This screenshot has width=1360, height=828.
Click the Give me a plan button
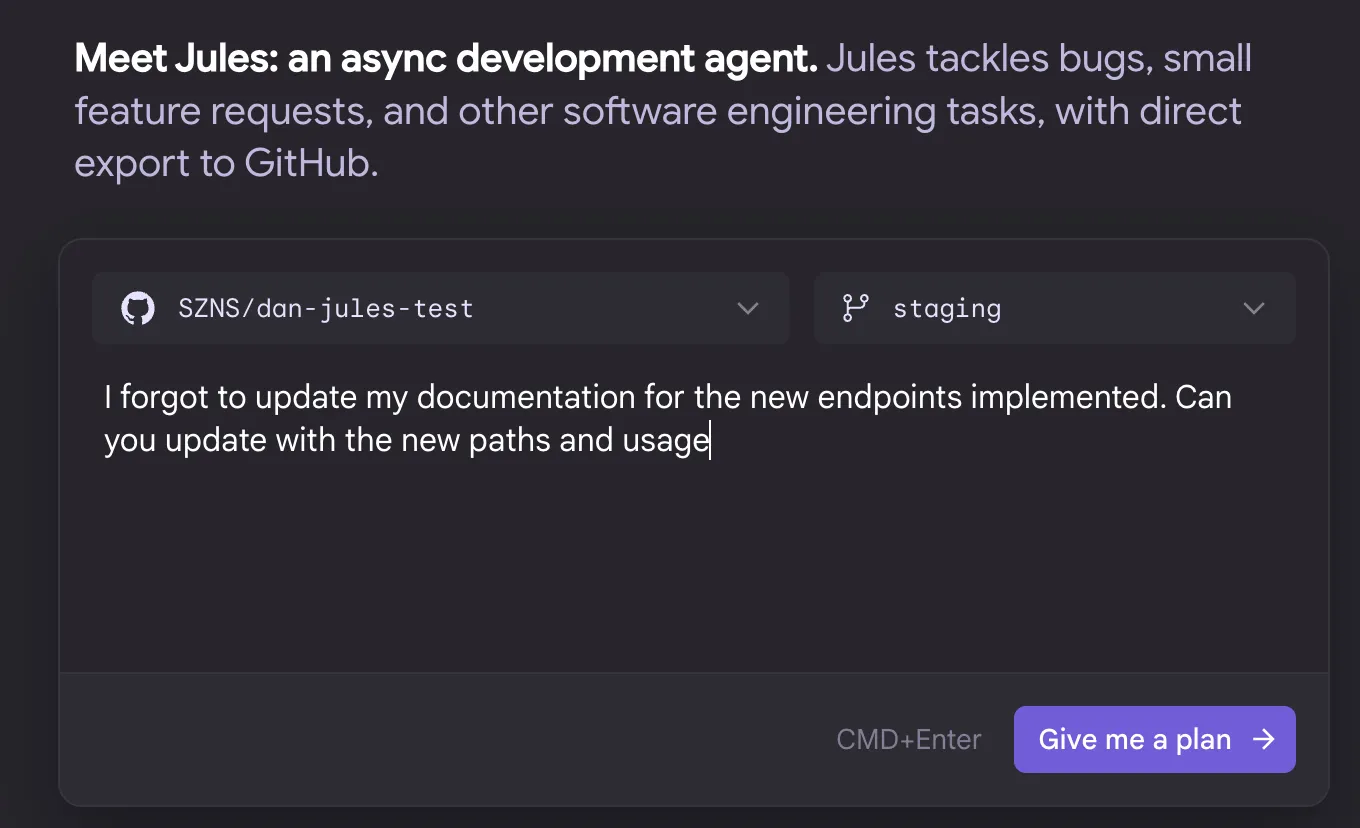click(1155, 740)
